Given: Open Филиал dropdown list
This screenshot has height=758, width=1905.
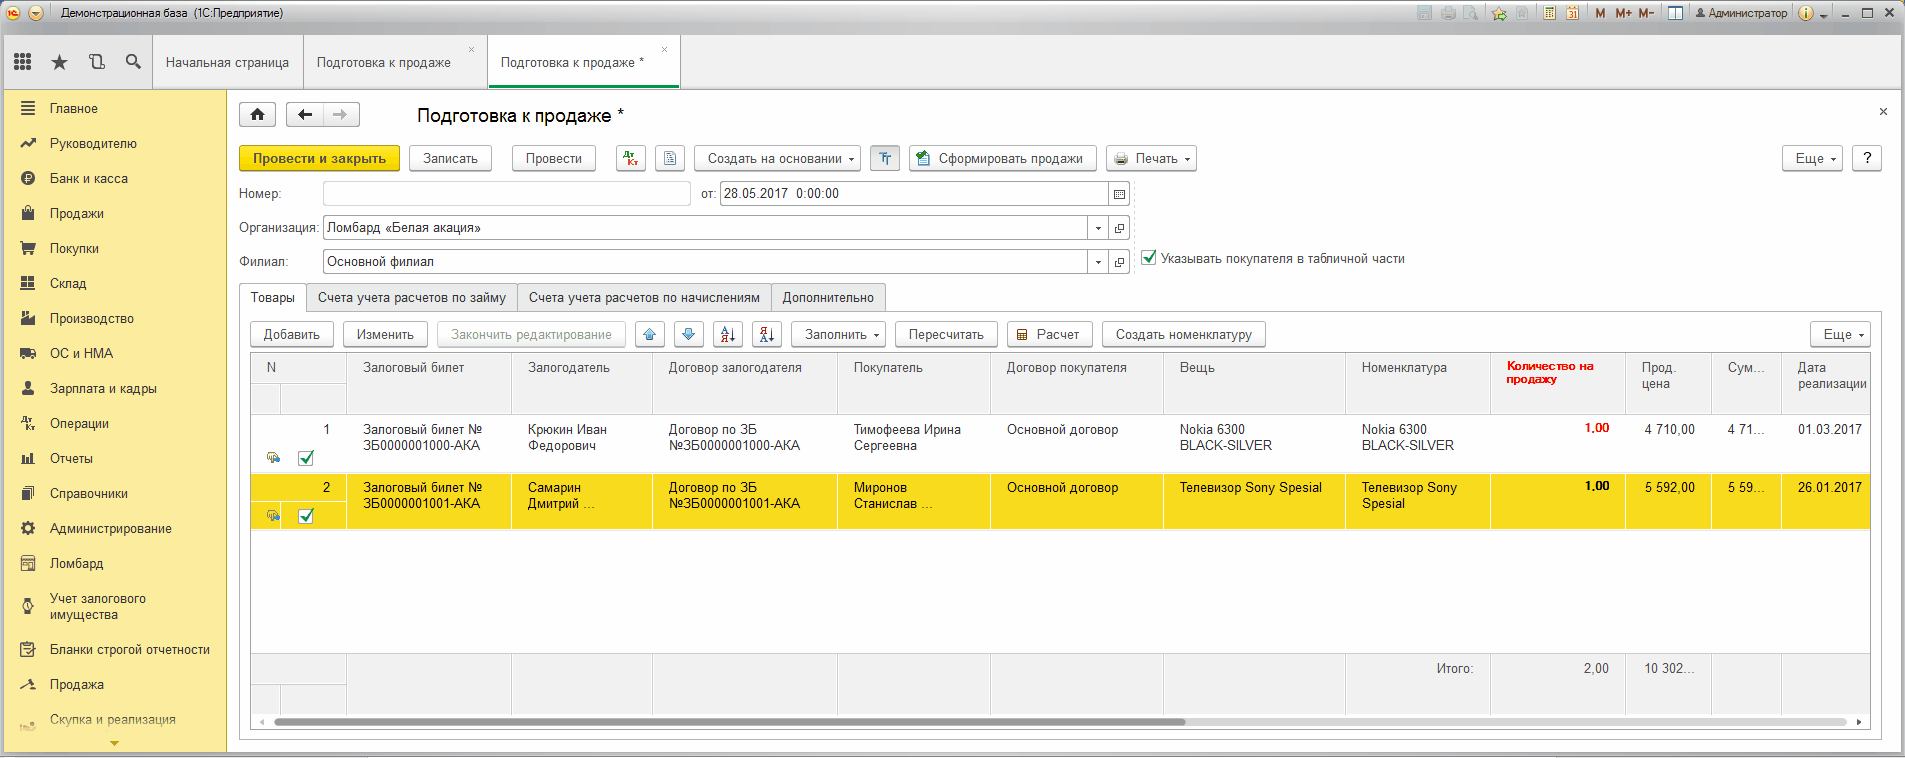Looking at the screenshot, I should coord(1098,262).
